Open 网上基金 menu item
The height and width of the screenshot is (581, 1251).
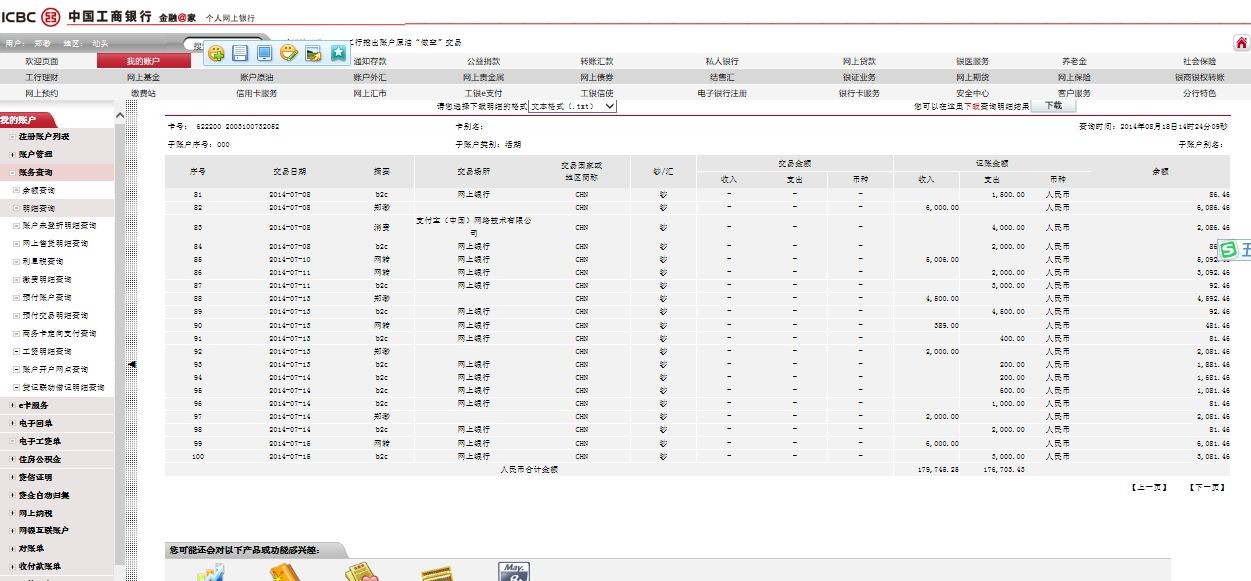coord(143,77)
